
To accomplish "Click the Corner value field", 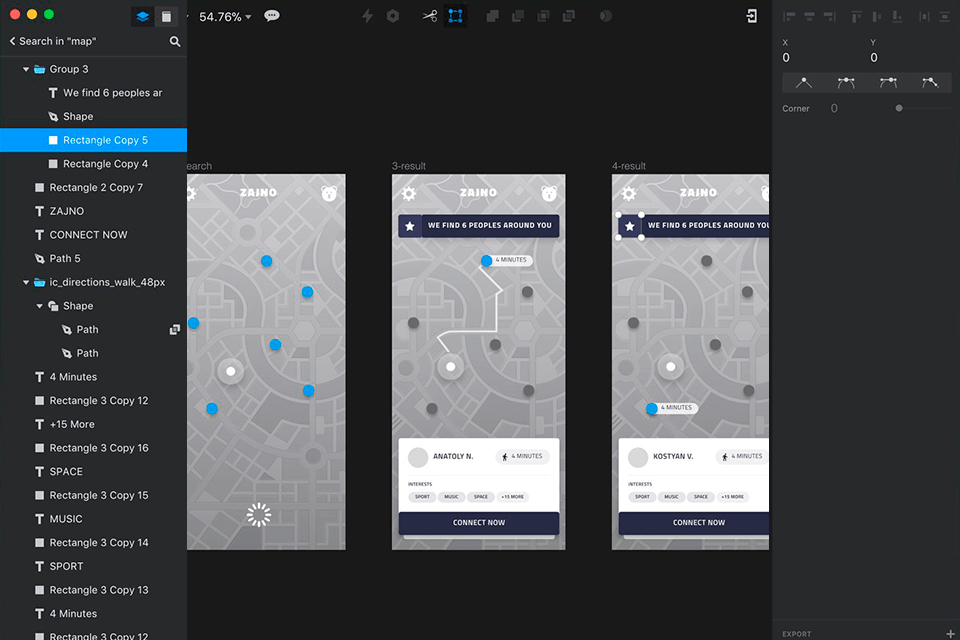I will point(834,108).
